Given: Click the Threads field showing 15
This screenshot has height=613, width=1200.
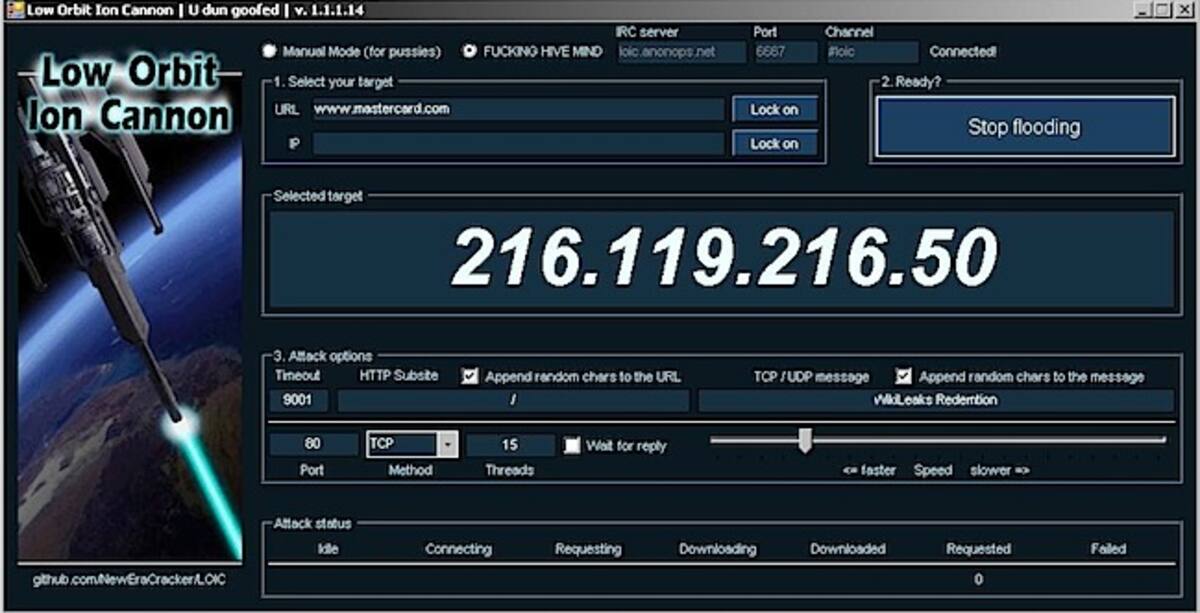Looking at the screenshot, I should (510, 444).
